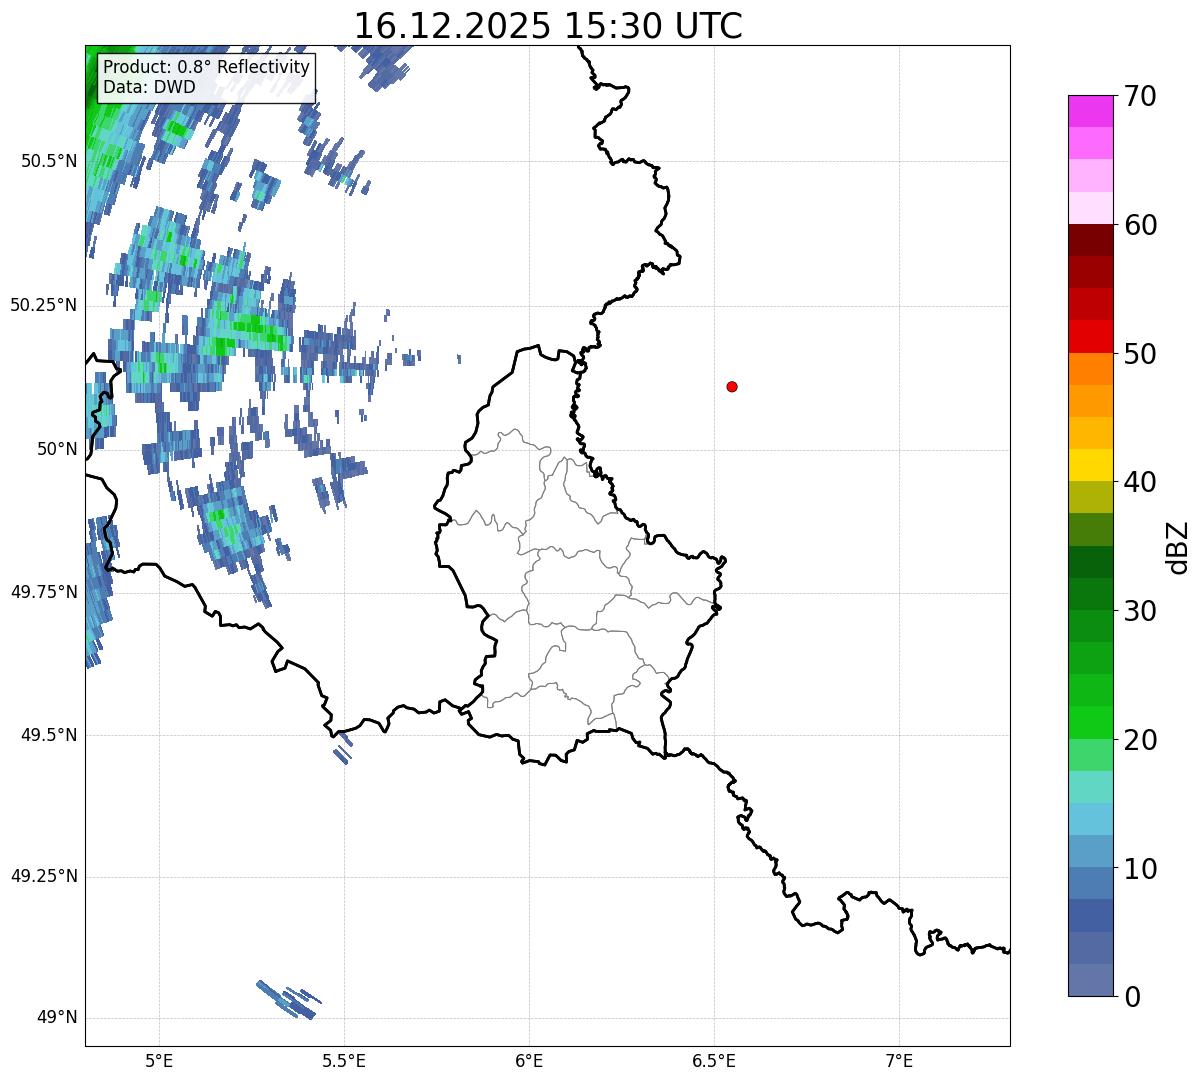Click the colorbar tick label '50'
Image resolution: width=1202 pixels, height=1081 pixels.
tap(1139, 354)
